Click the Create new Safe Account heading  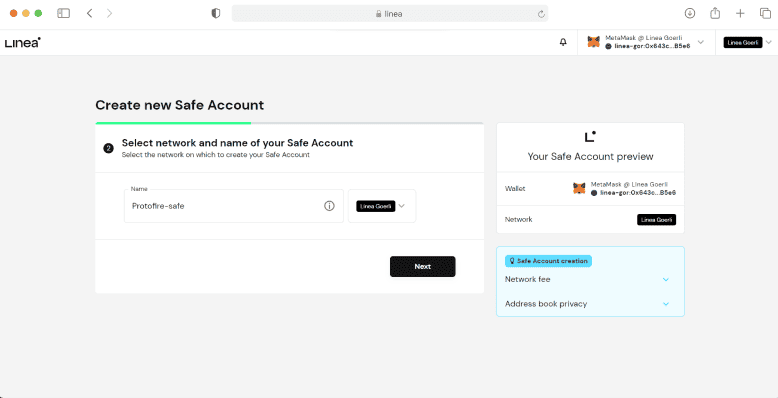point(180,105)
